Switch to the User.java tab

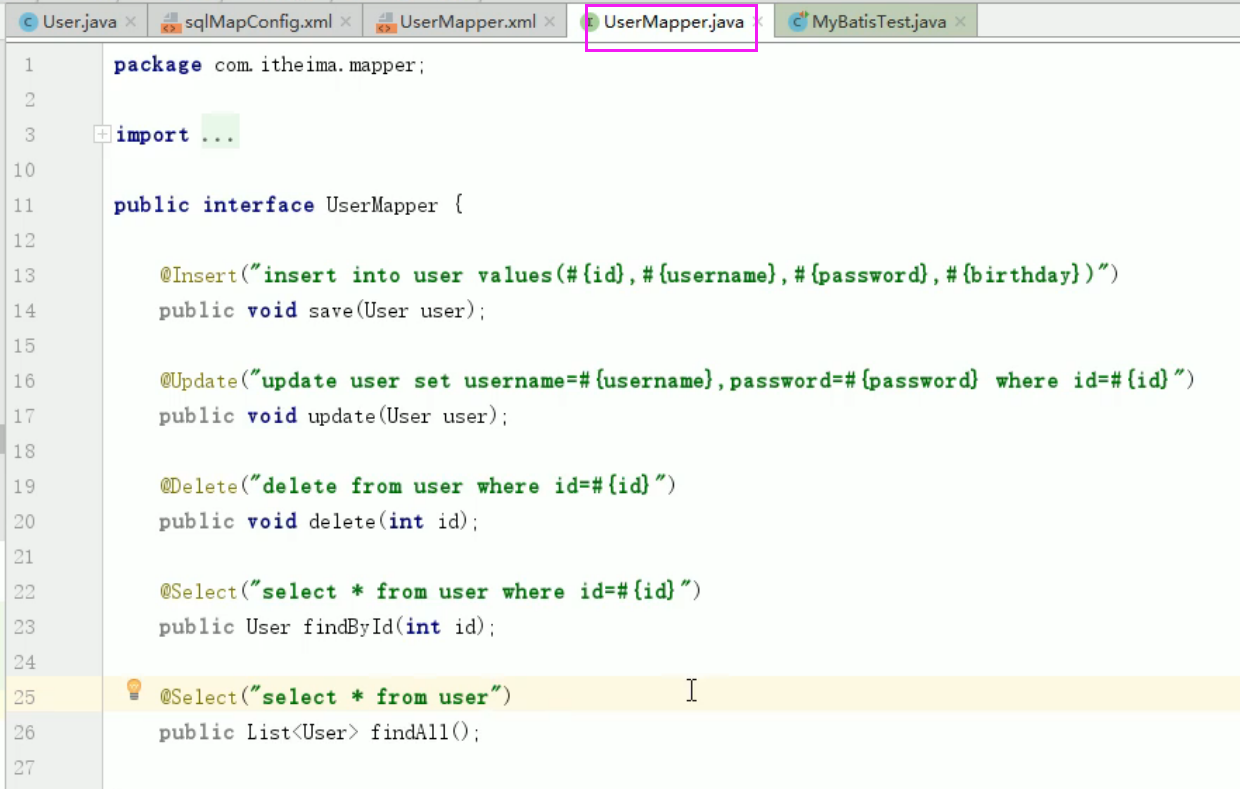coord(79,21)
